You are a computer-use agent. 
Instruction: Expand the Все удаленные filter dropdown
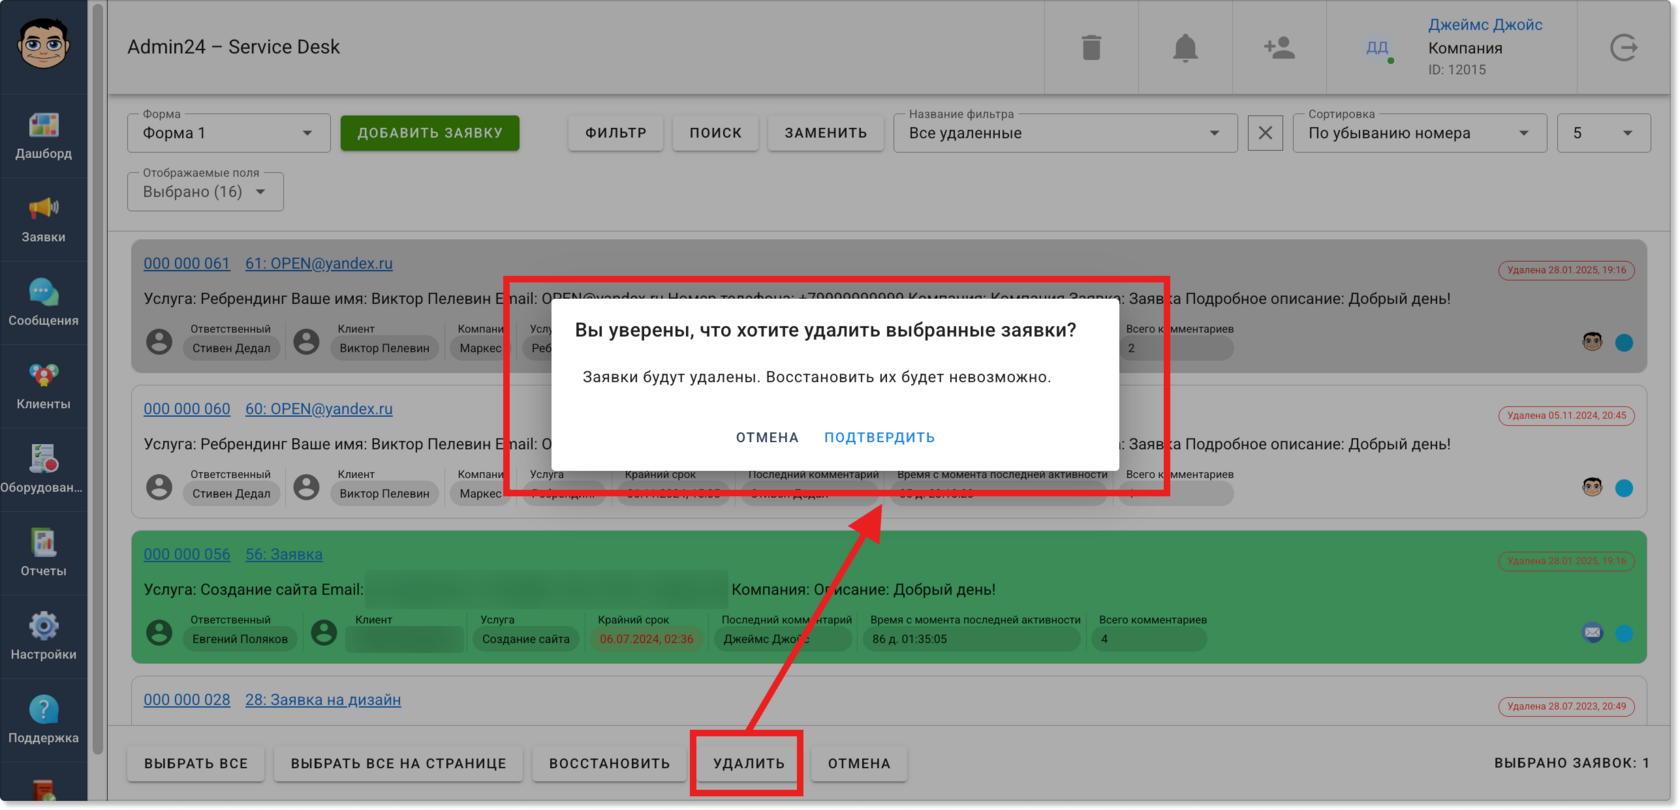click(1065, 133)
